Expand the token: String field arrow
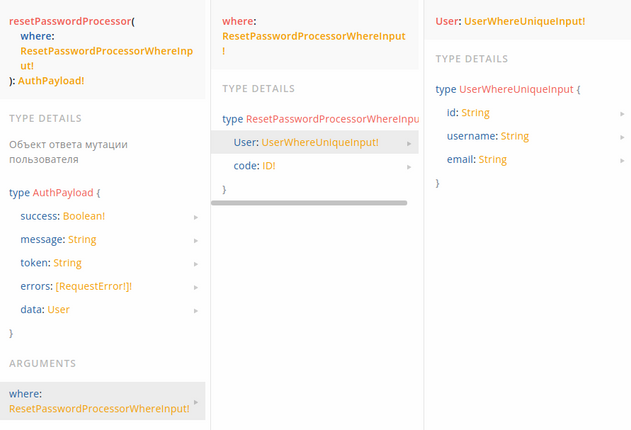631x430 pixels. click(196, 264)
